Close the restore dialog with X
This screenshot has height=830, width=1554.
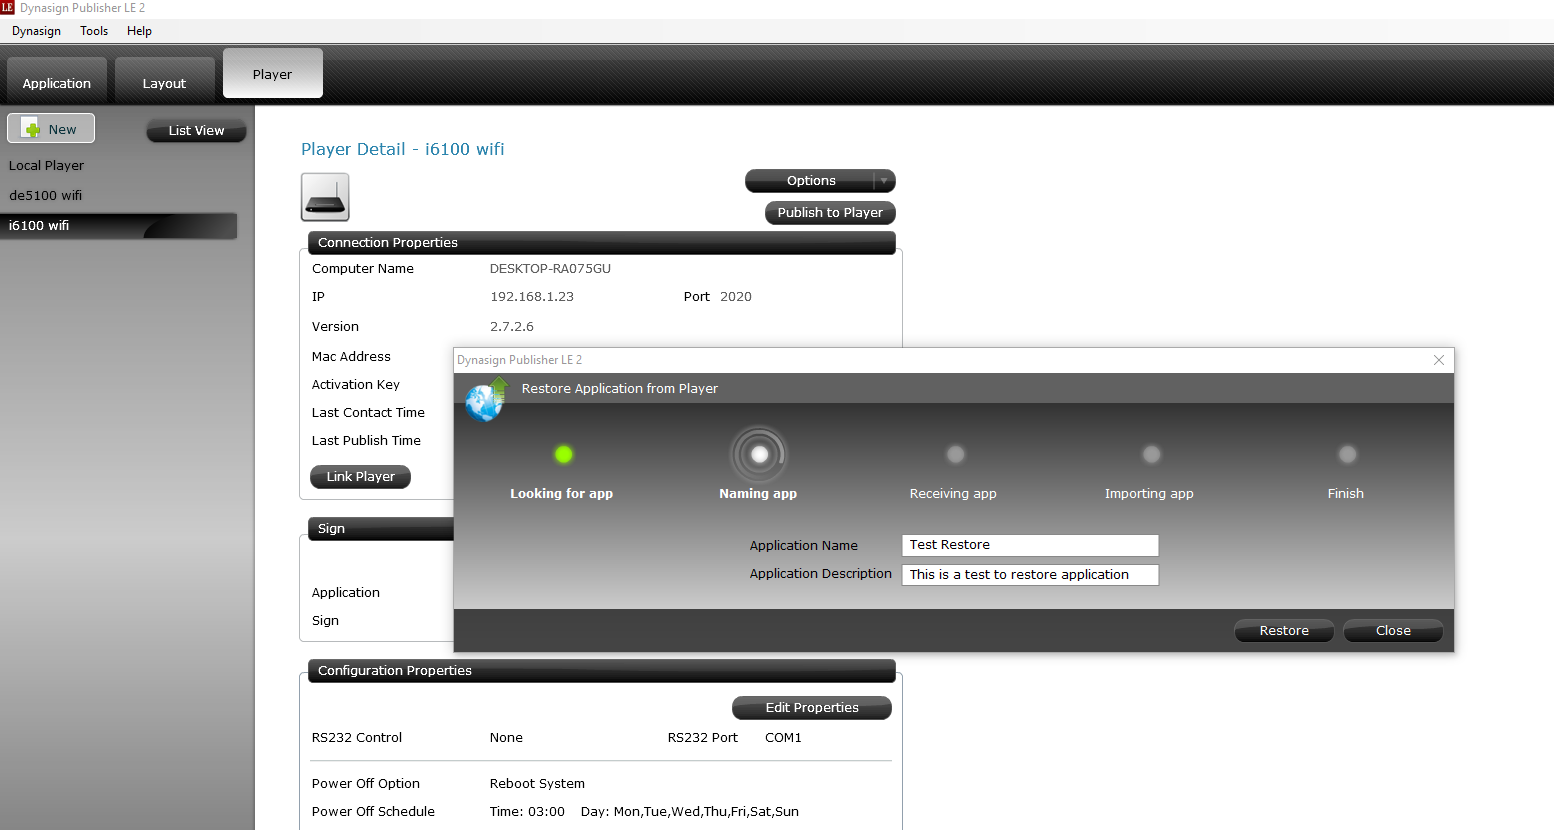[1439, 360]
